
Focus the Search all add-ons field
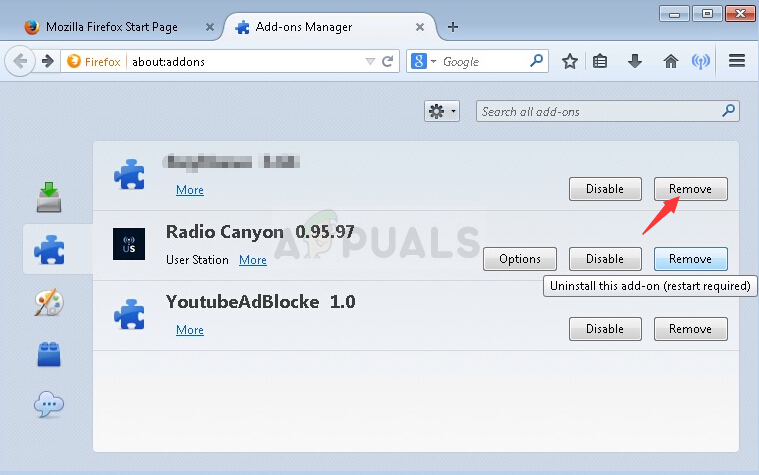coord(607,111)
